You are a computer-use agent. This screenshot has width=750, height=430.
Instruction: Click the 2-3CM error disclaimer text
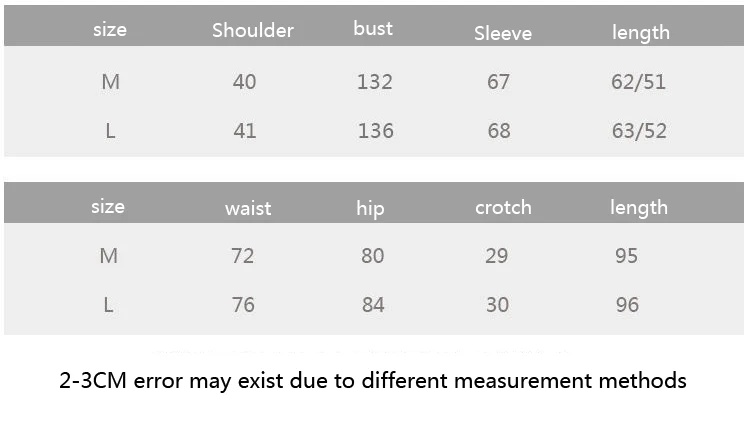(x=373, y=381)
